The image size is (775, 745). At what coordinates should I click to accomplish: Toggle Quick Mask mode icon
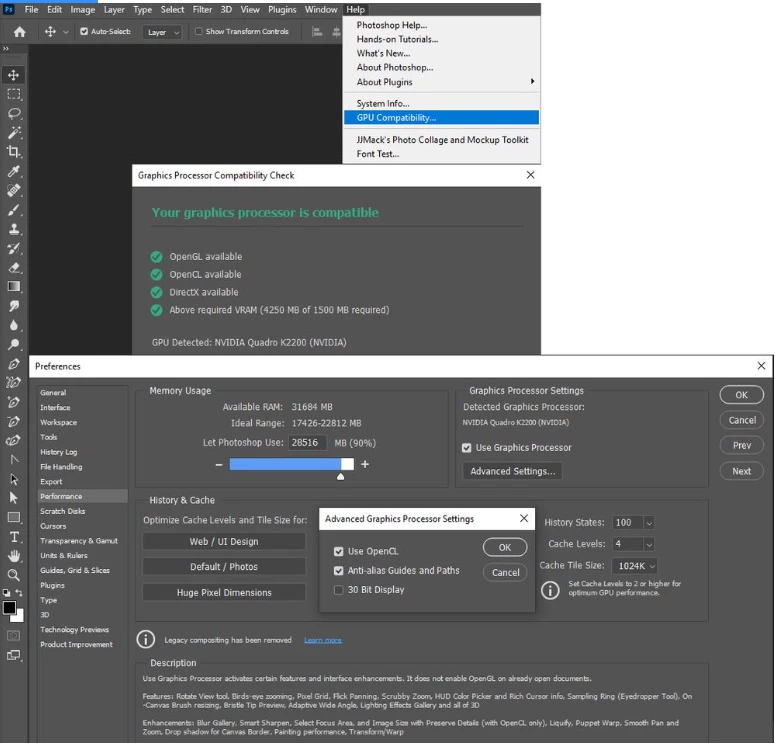point(13,636)
